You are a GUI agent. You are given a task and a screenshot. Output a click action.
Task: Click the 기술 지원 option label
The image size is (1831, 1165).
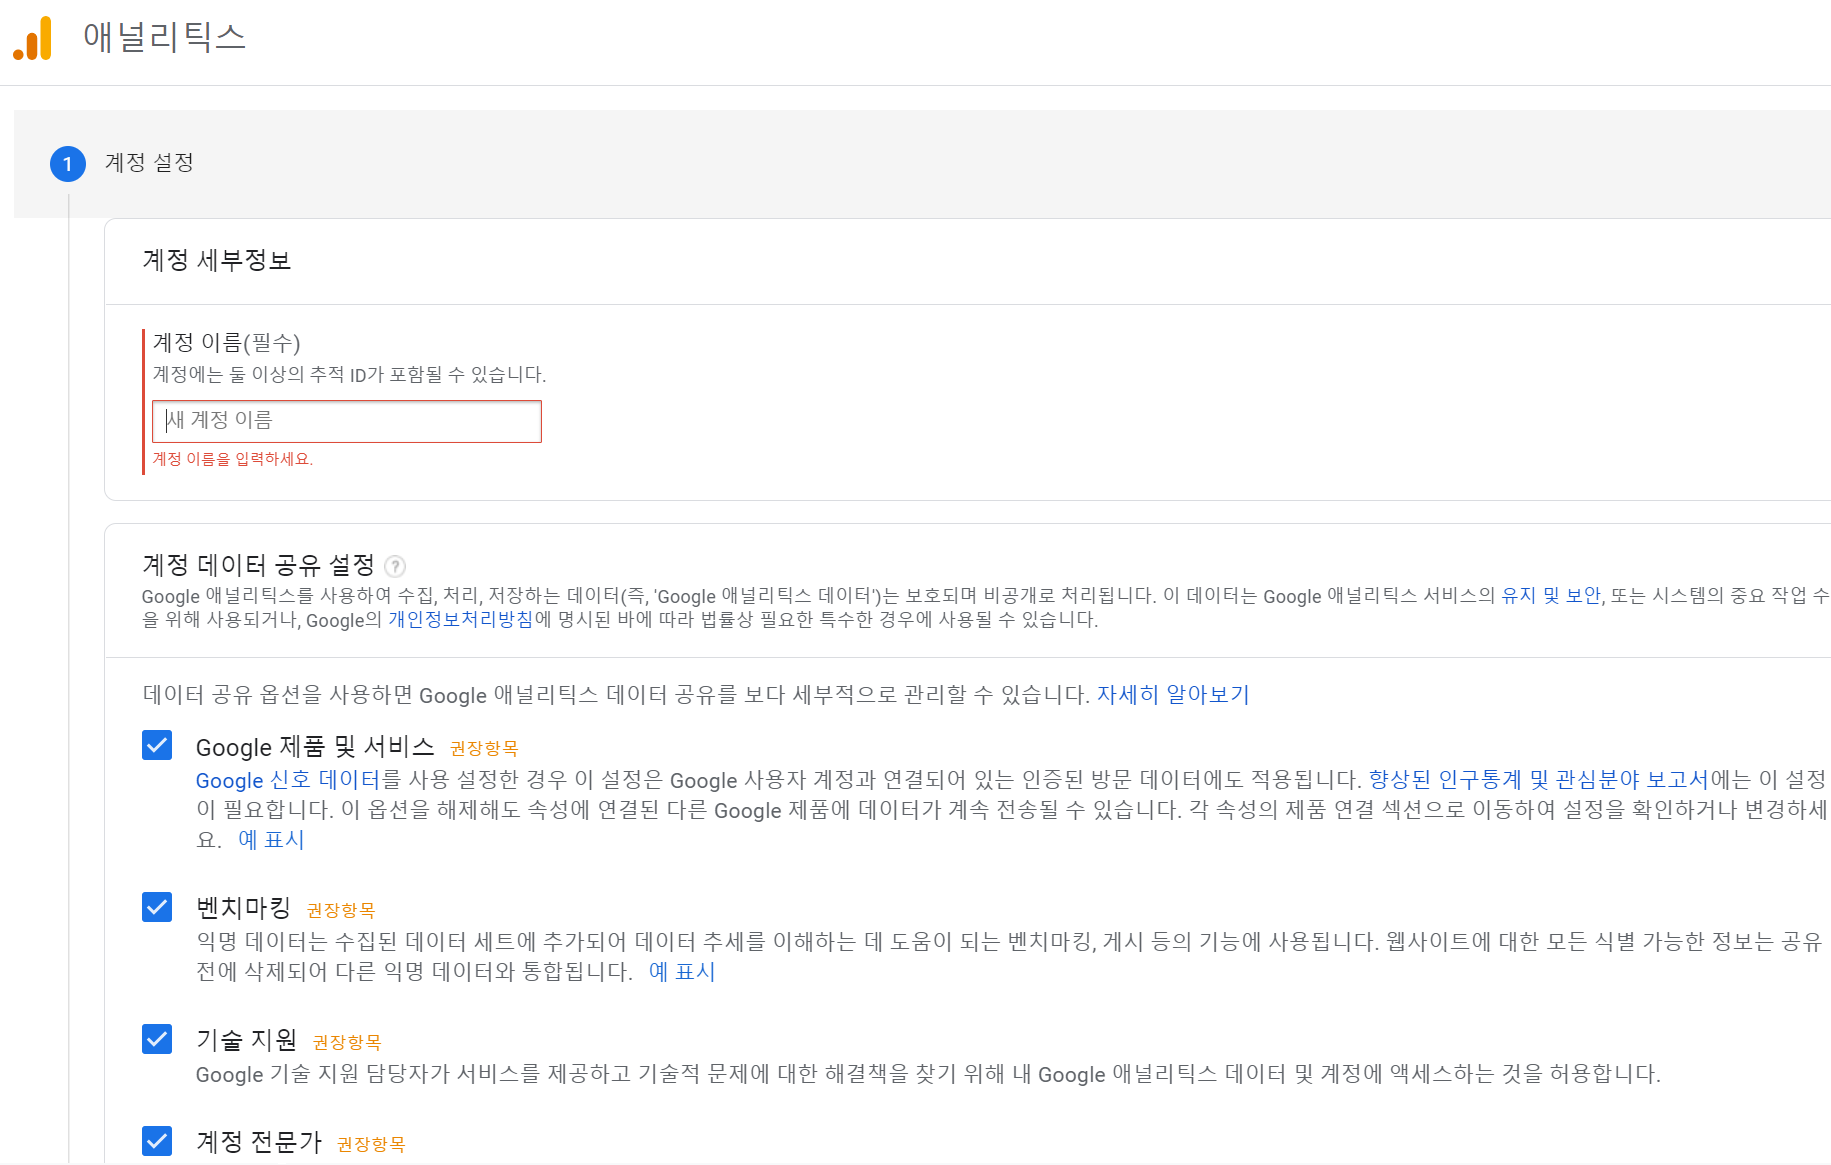point(246,1041)
